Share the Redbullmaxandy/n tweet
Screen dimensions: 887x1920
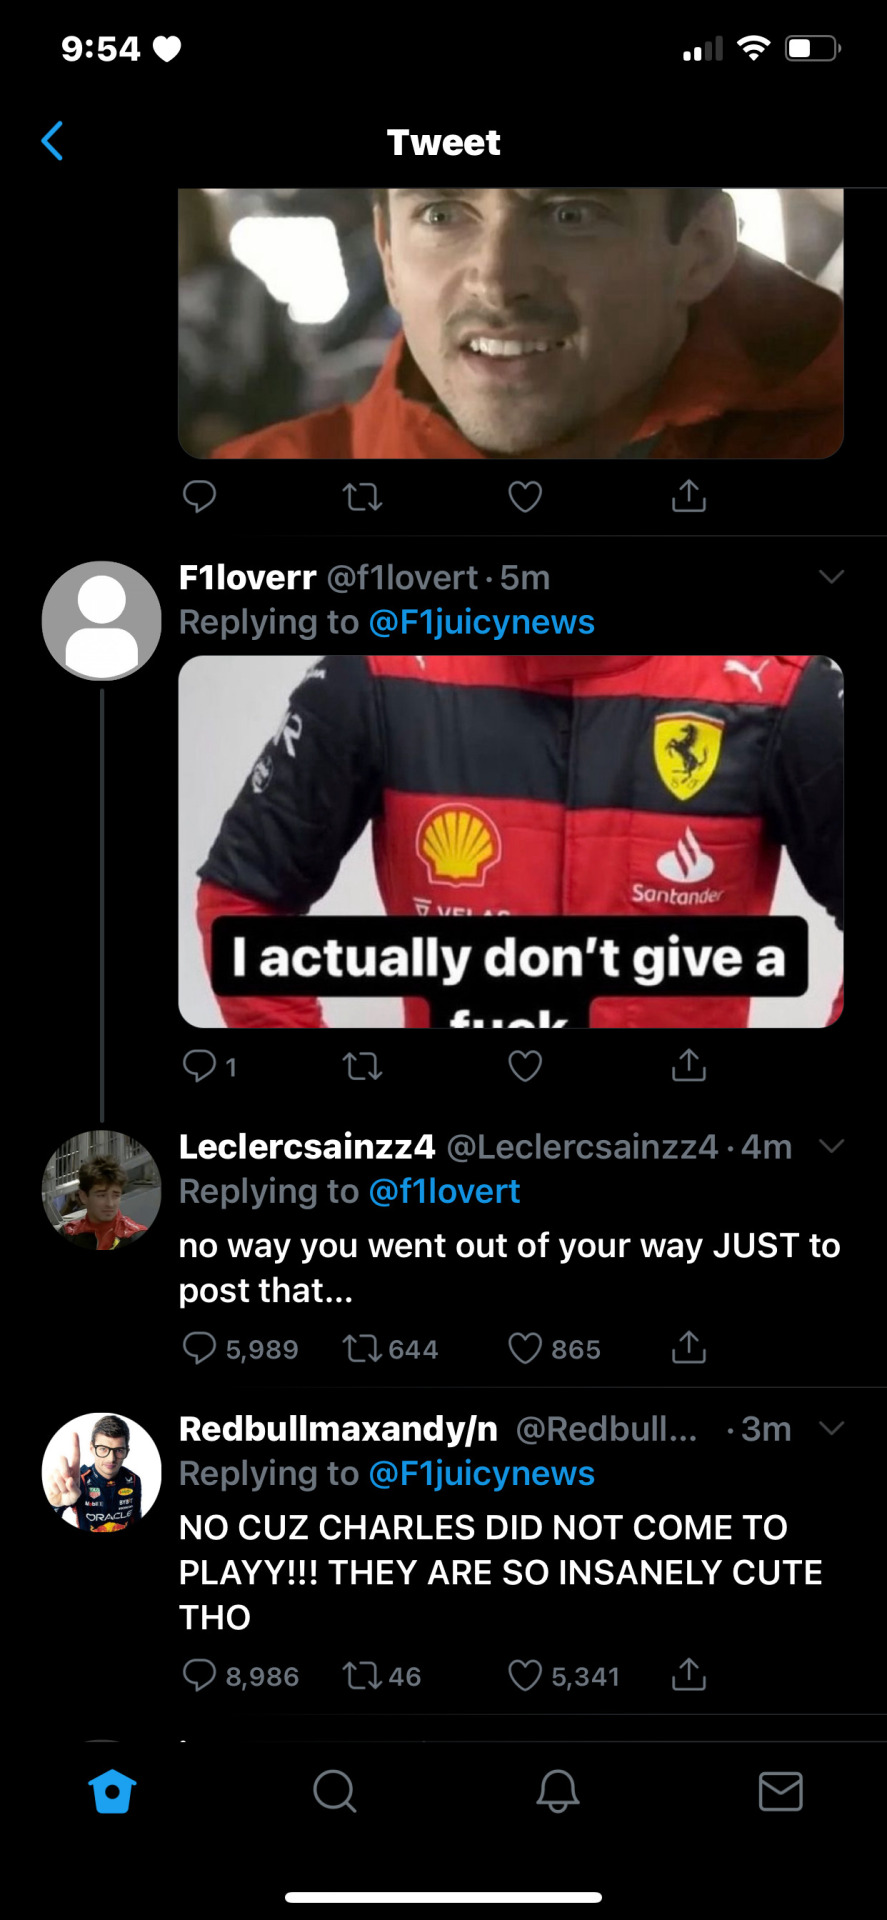(x=689, y=1675)
